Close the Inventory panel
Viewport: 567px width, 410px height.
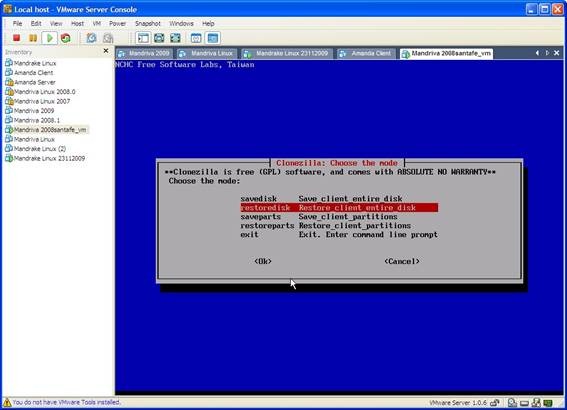pyautogui.click(x=106, y=51)
